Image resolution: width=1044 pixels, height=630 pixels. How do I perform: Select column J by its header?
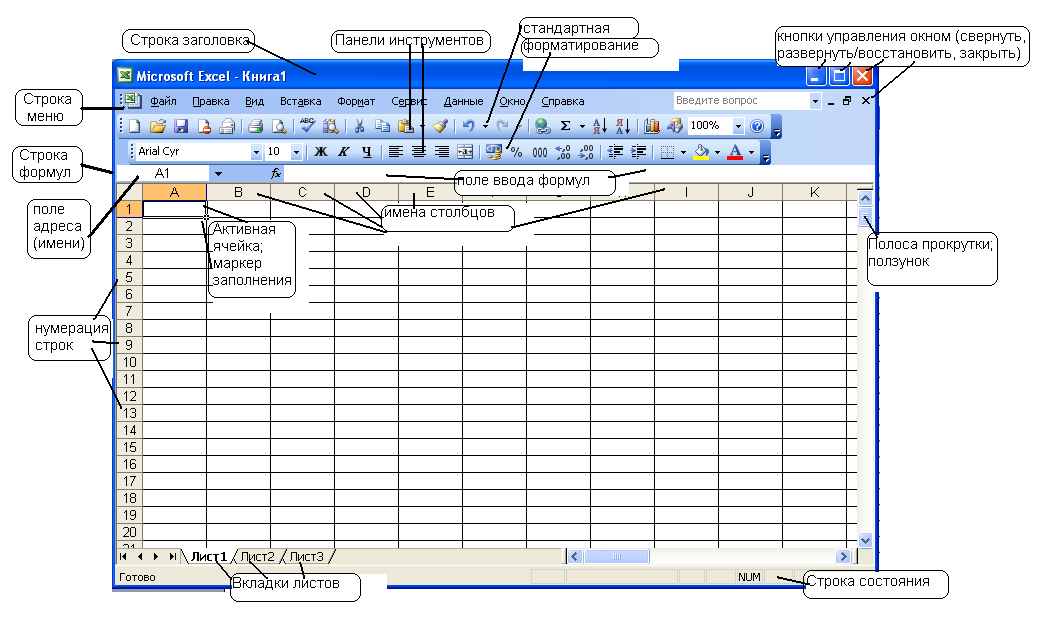coord(750,192)
